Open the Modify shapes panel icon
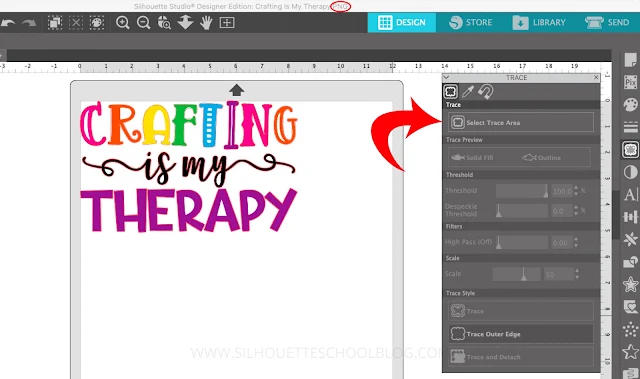Screen dimensions: 640x379 pyautogui.click(x=630, y=262)
